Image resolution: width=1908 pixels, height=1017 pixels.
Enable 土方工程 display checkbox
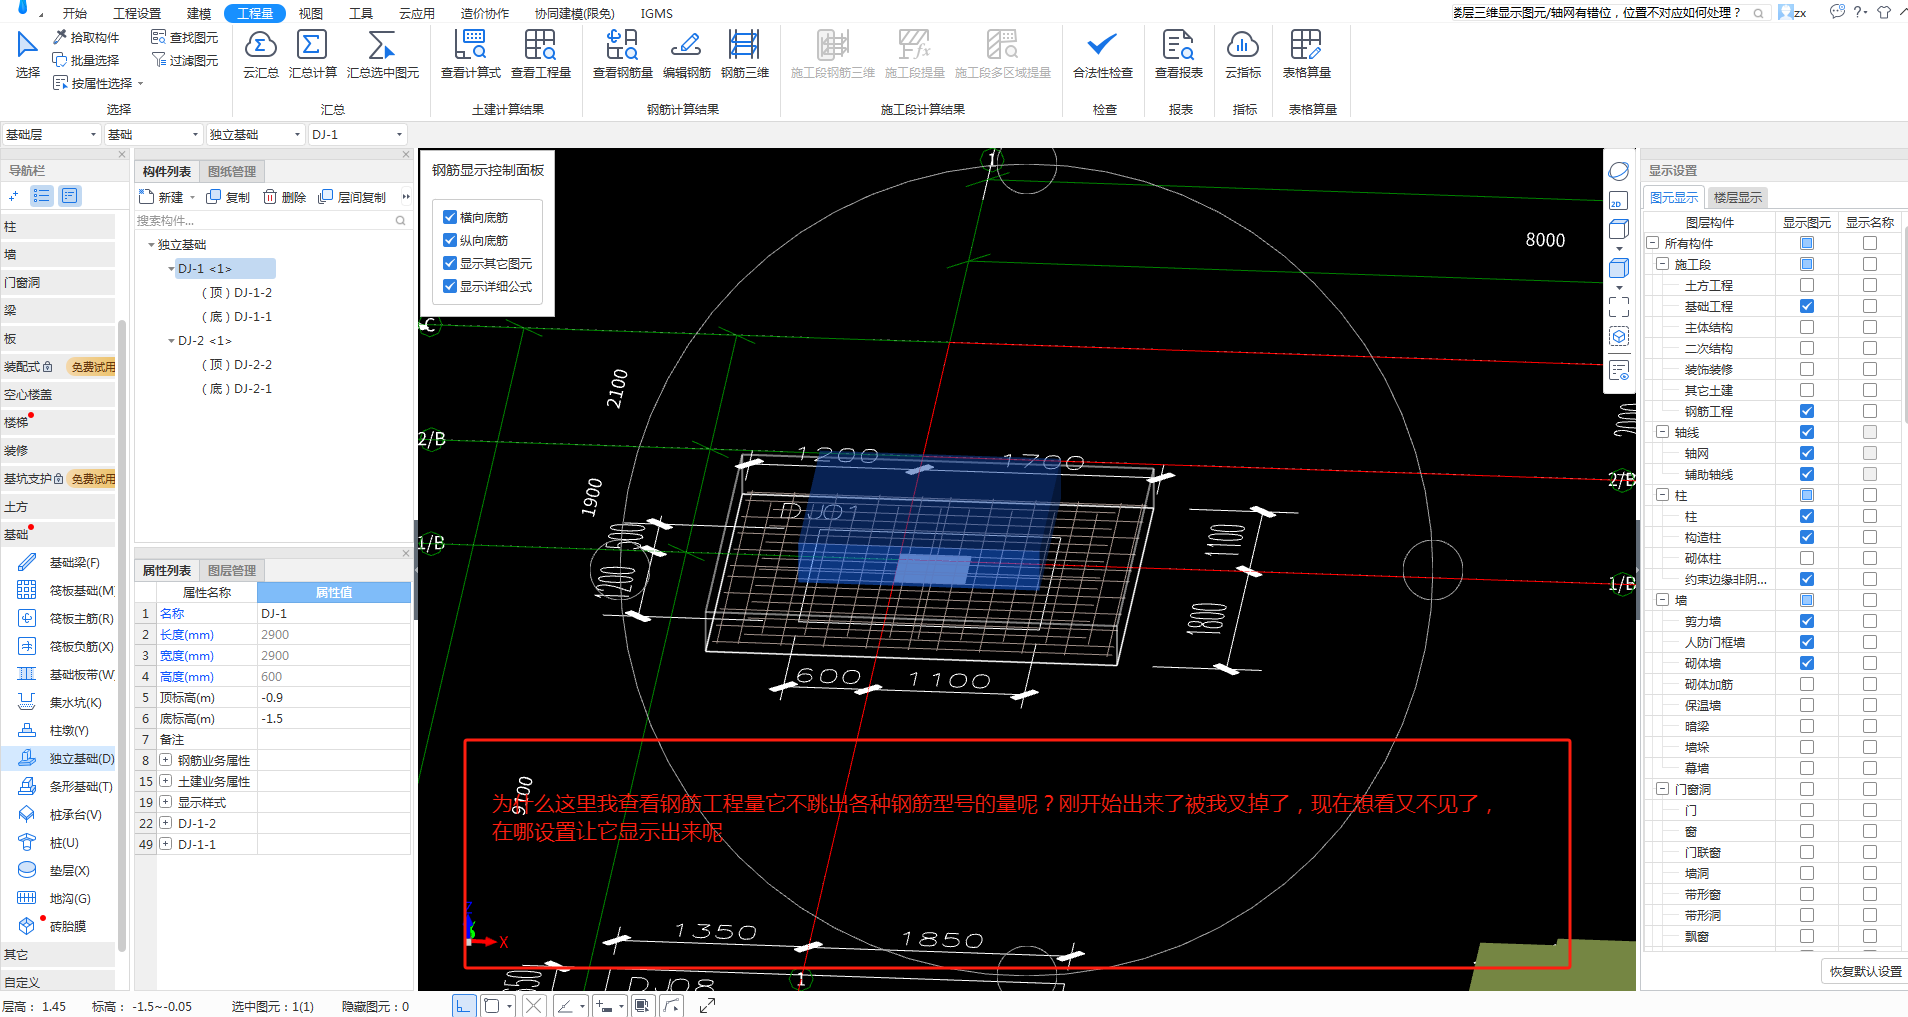point(1807,285)
